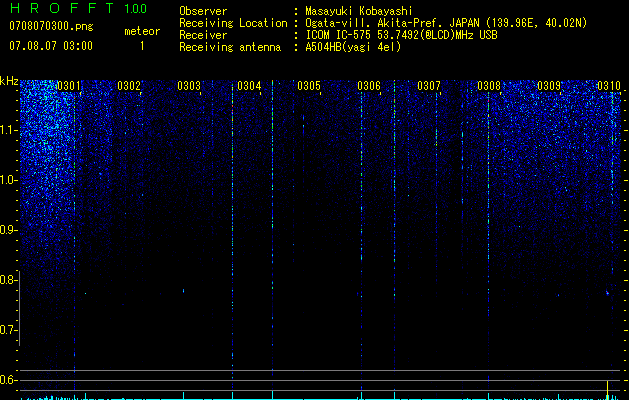Click the 0307 time marker

(x=429, y=86)
